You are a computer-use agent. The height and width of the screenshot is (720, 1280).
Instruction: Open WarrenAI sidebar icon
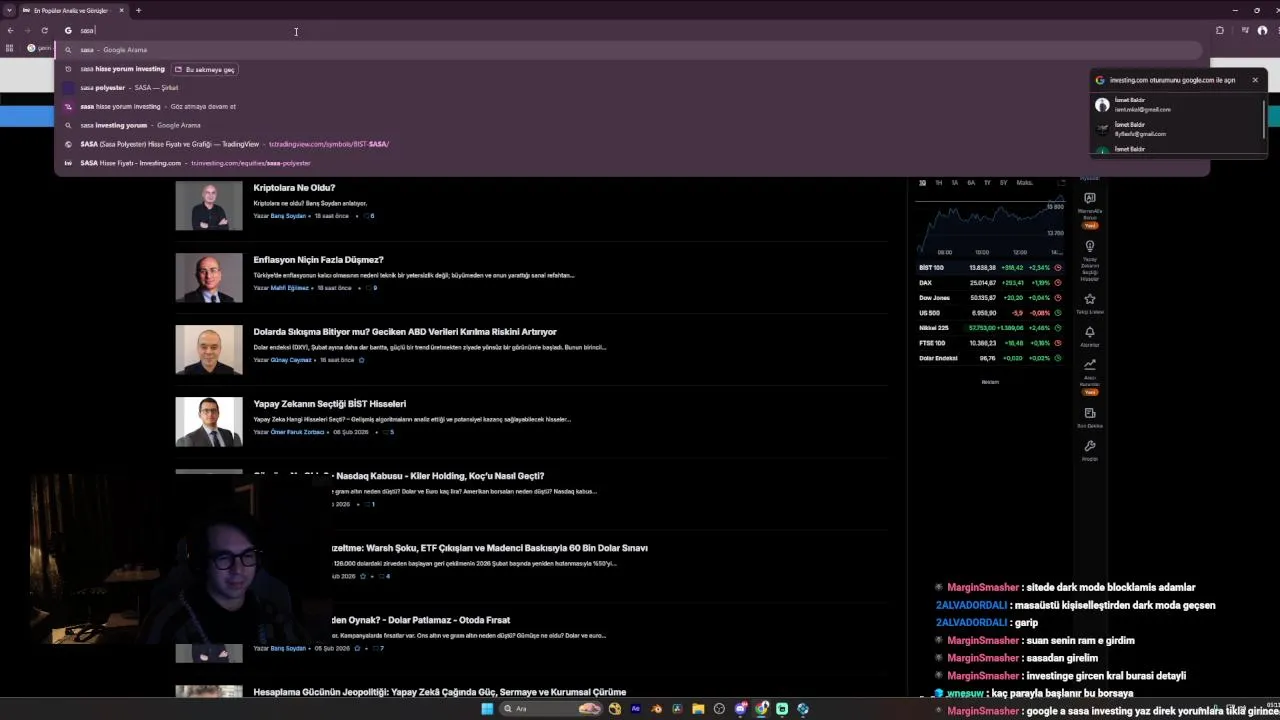click(1090, 198)
